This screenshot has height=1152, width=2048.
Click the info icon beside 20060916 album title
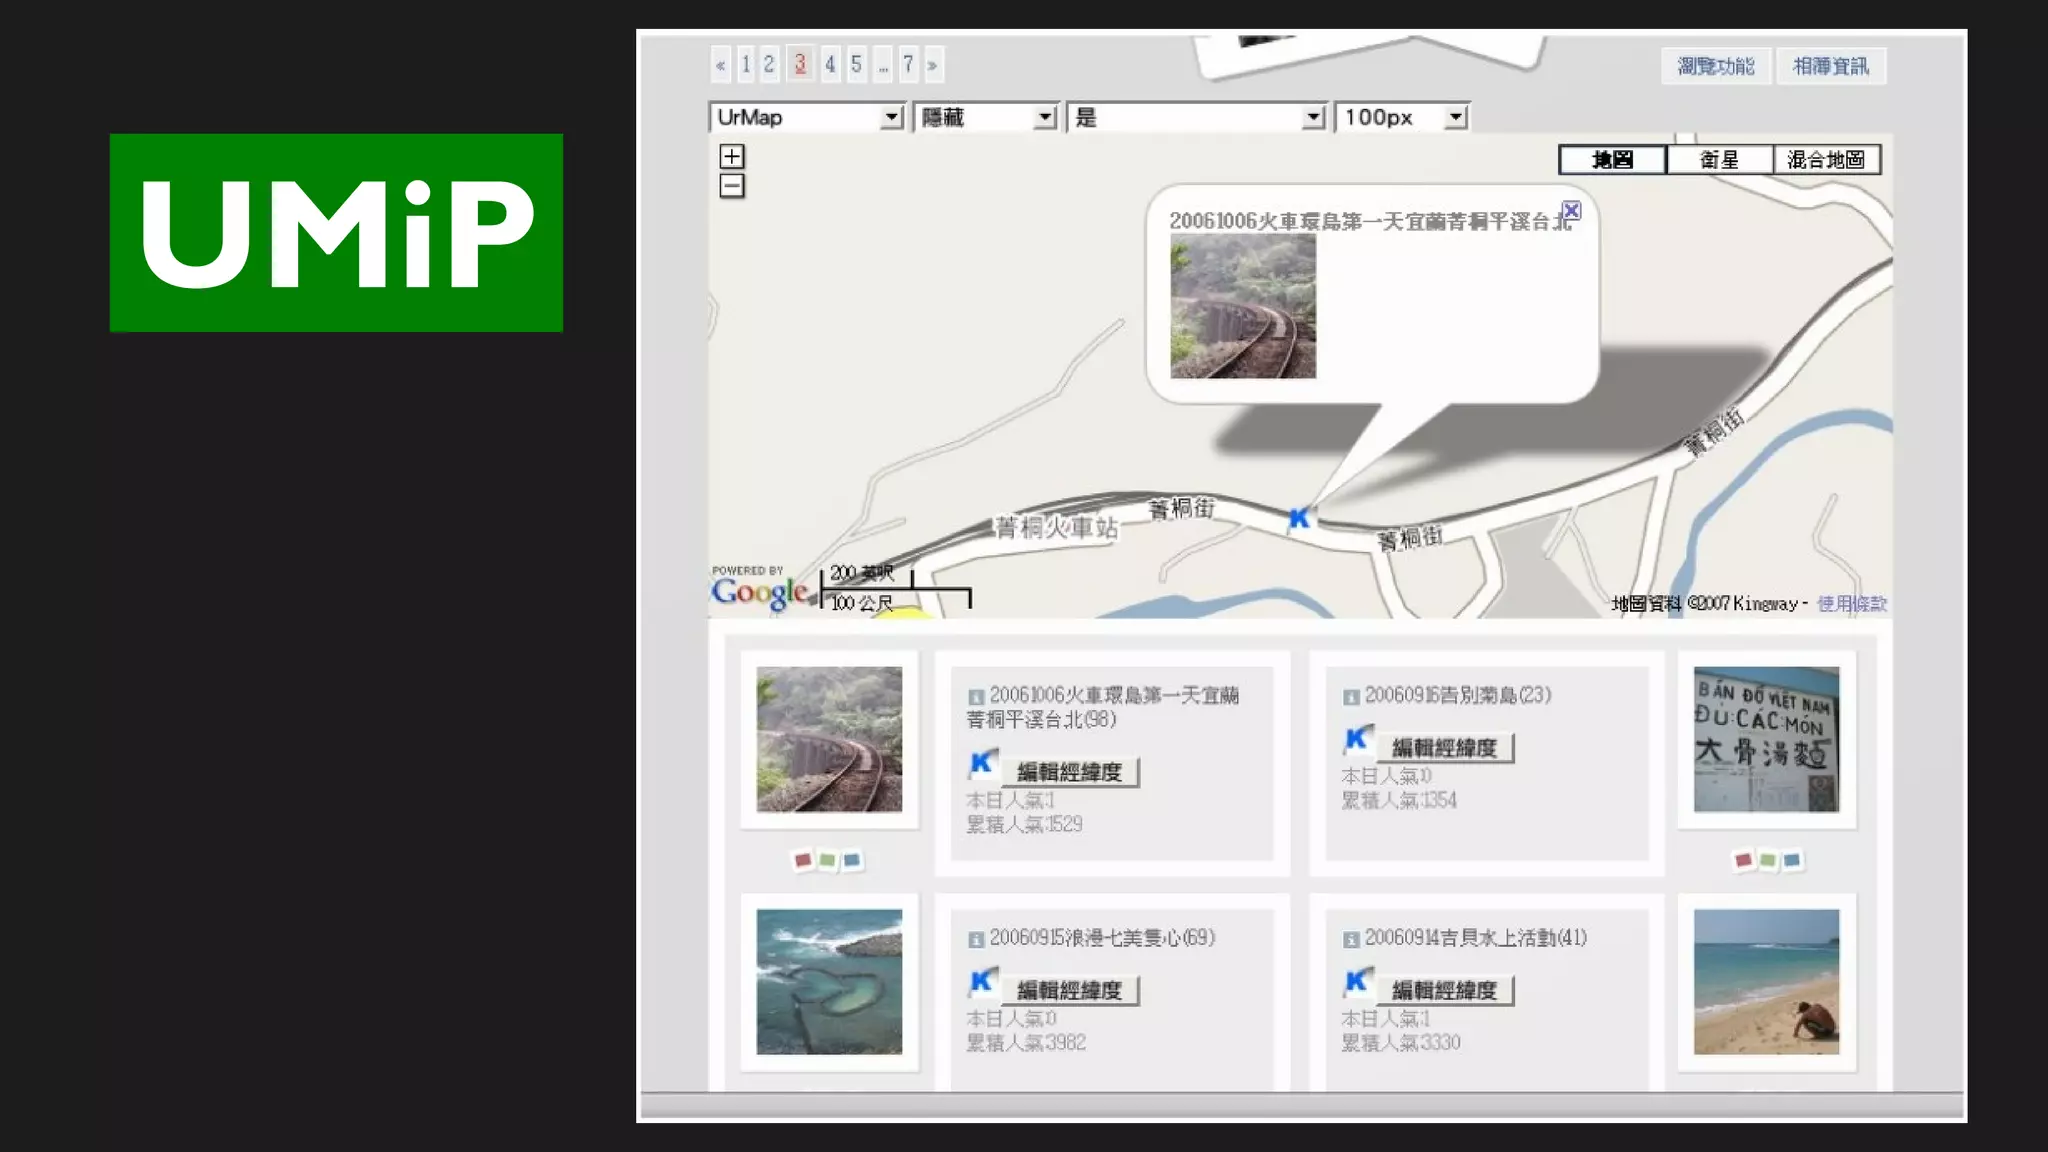pyautogui.click(x=1351, y=697)
